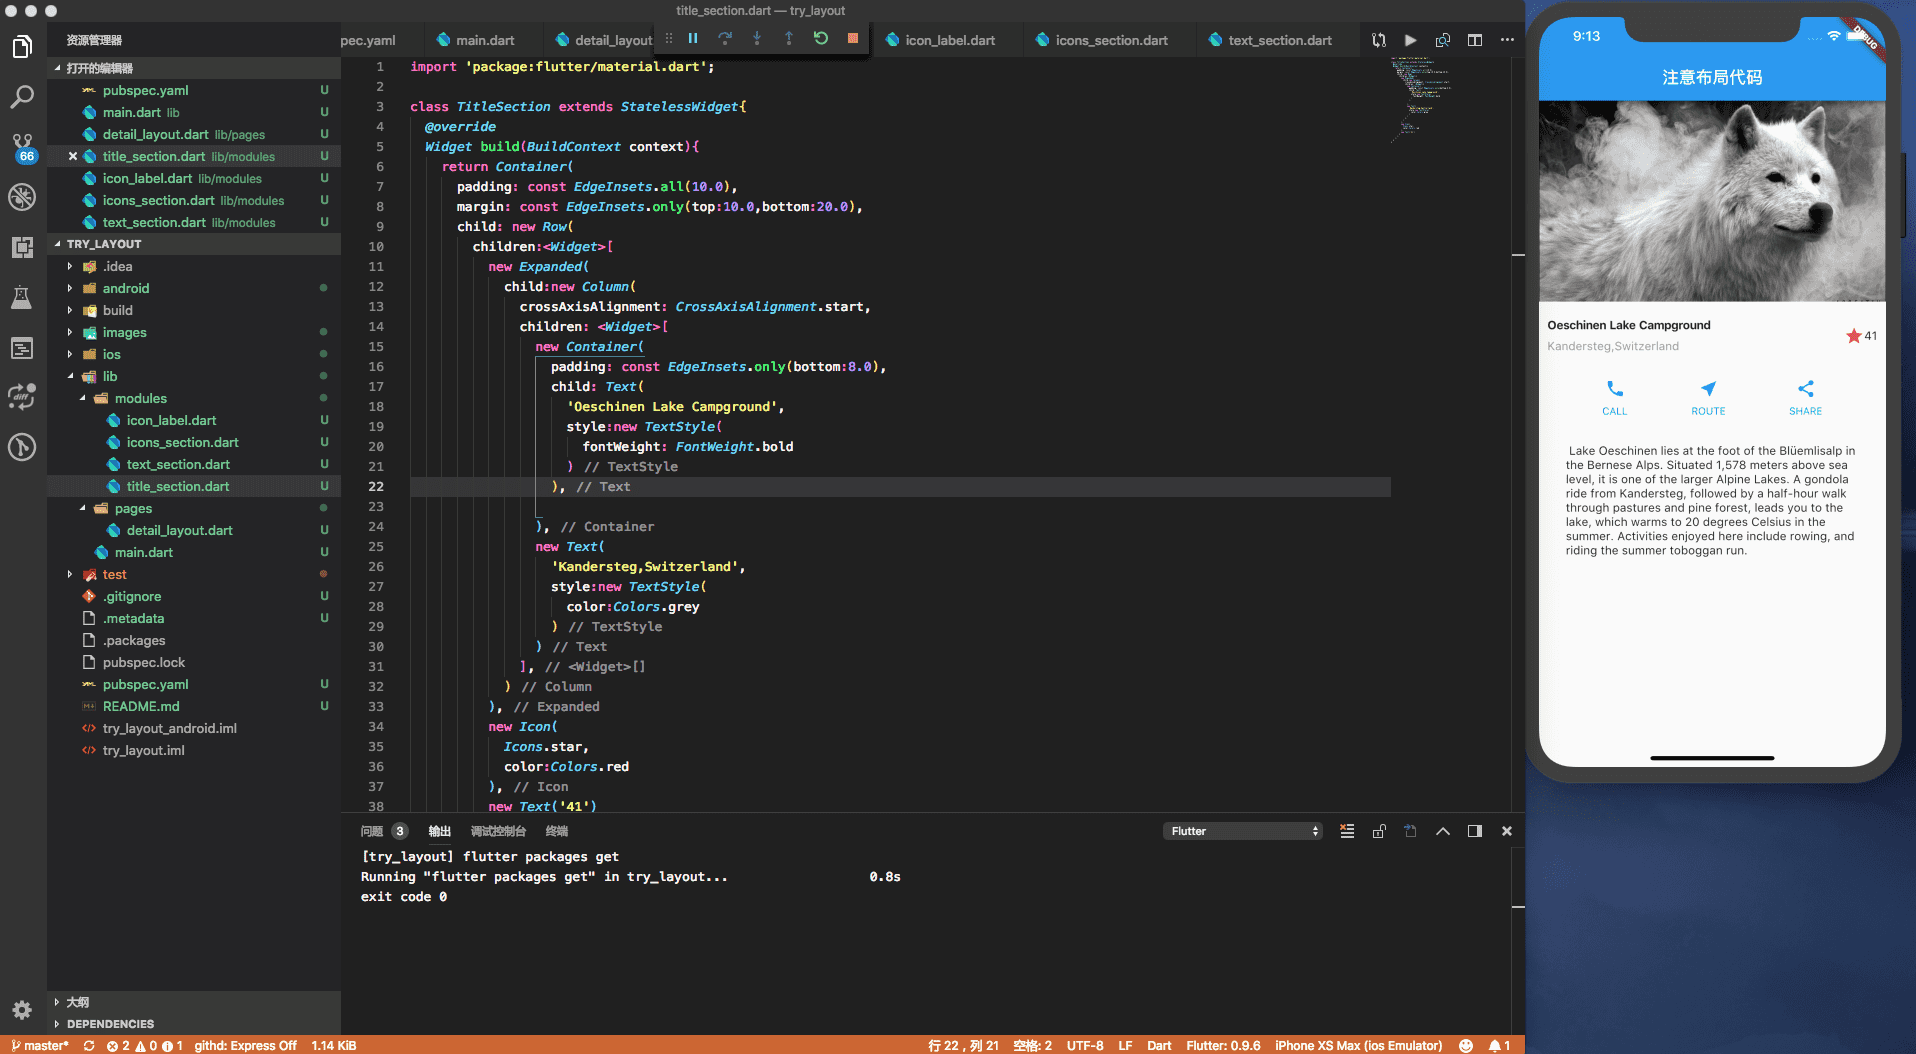Toggle githd Express Off in status bar

pyautogui.click(x=245, y=1045)
